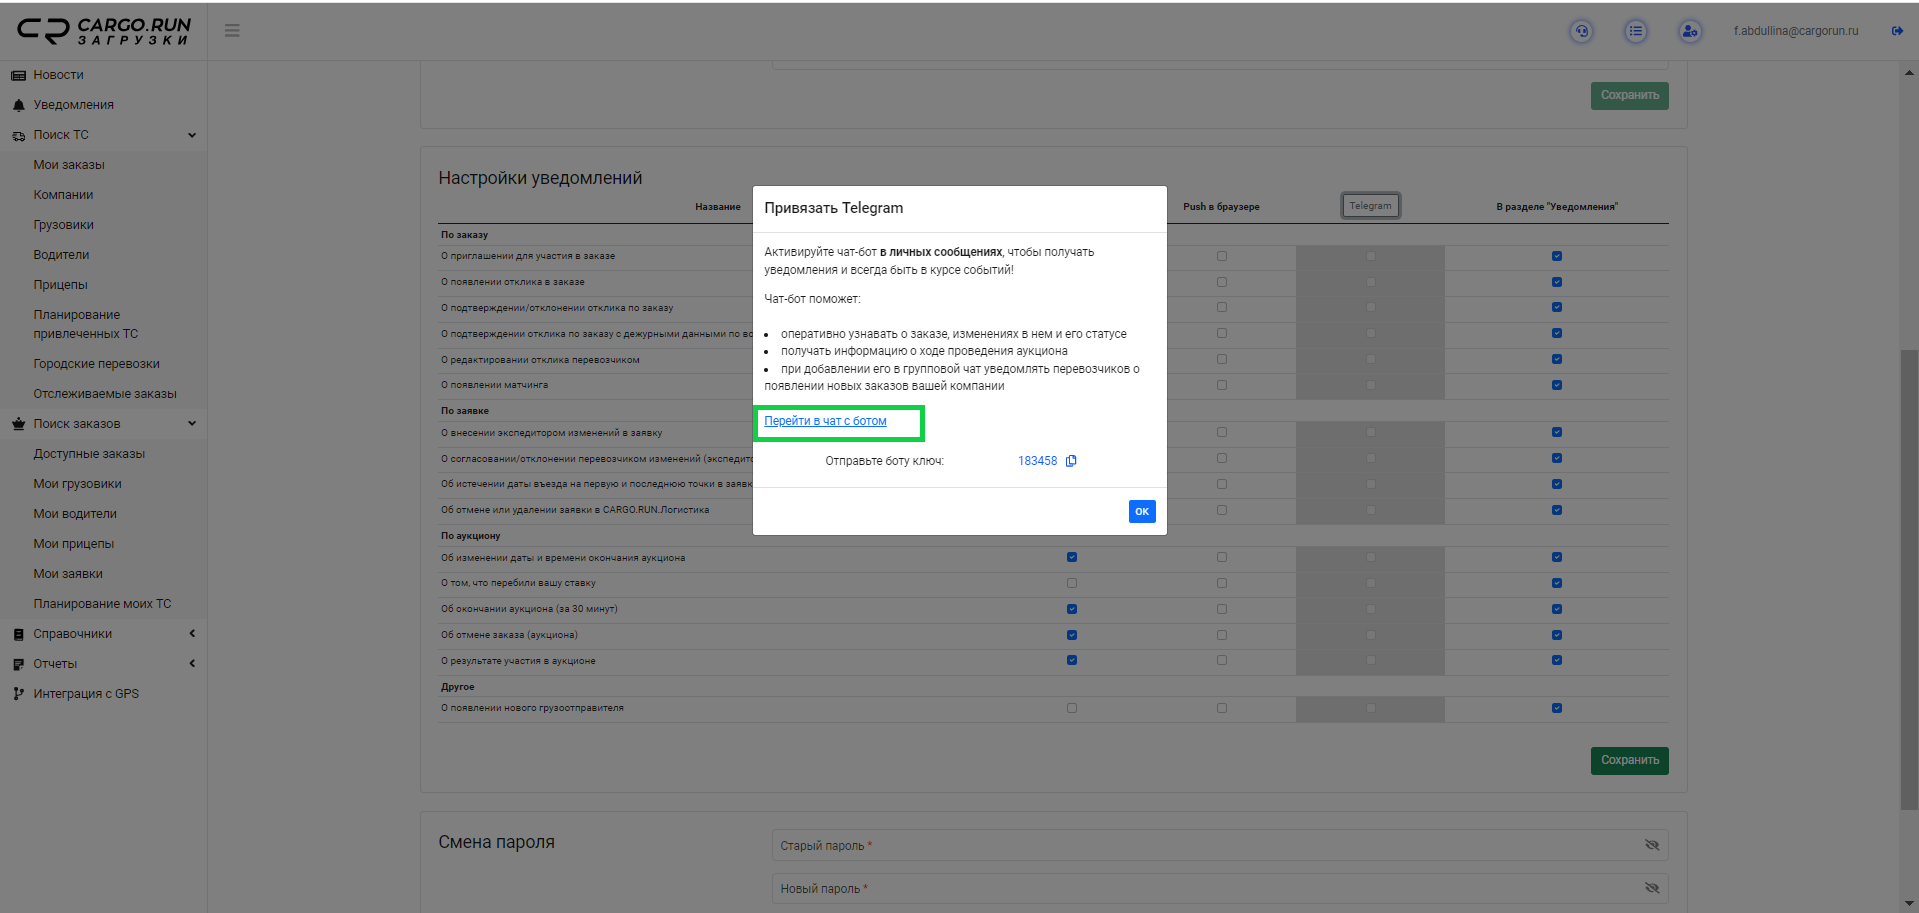This screenshot has width=1919, height=913.
Task: Click the newspaper icon beside Новости
Action: coord(18,76)
